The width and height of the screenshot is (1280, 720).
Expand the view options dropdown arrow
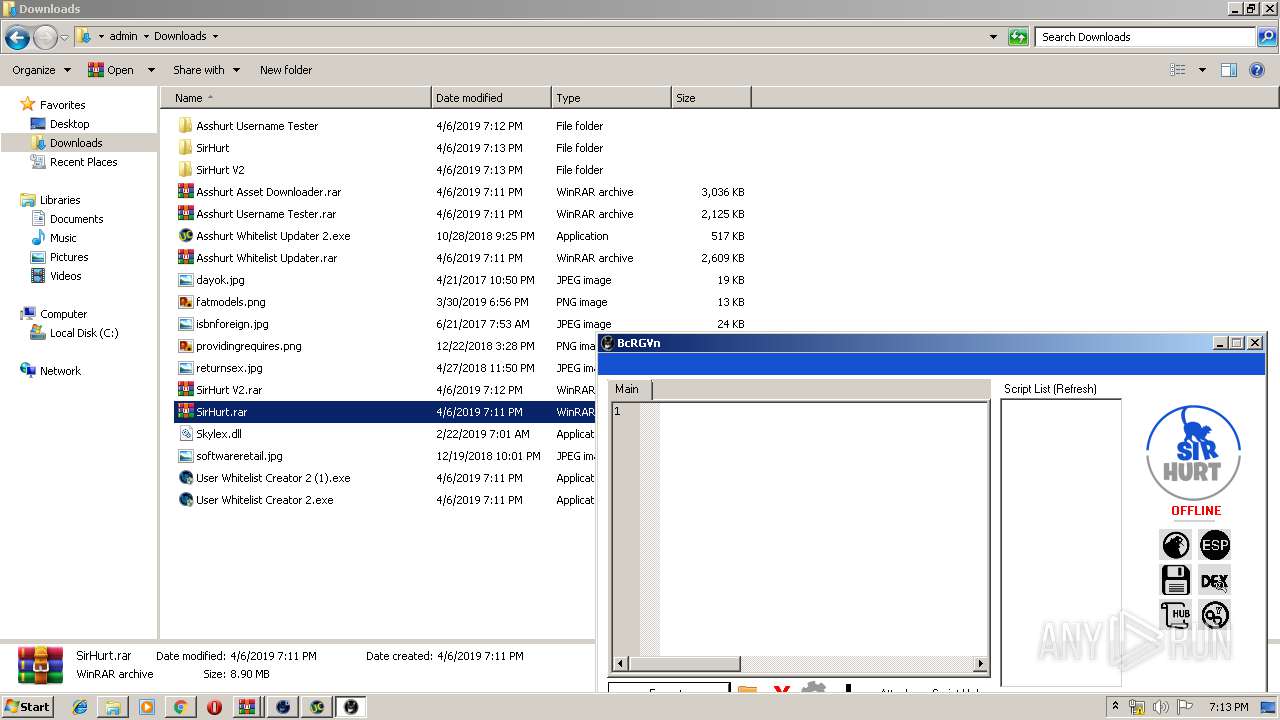(1202, 70)
